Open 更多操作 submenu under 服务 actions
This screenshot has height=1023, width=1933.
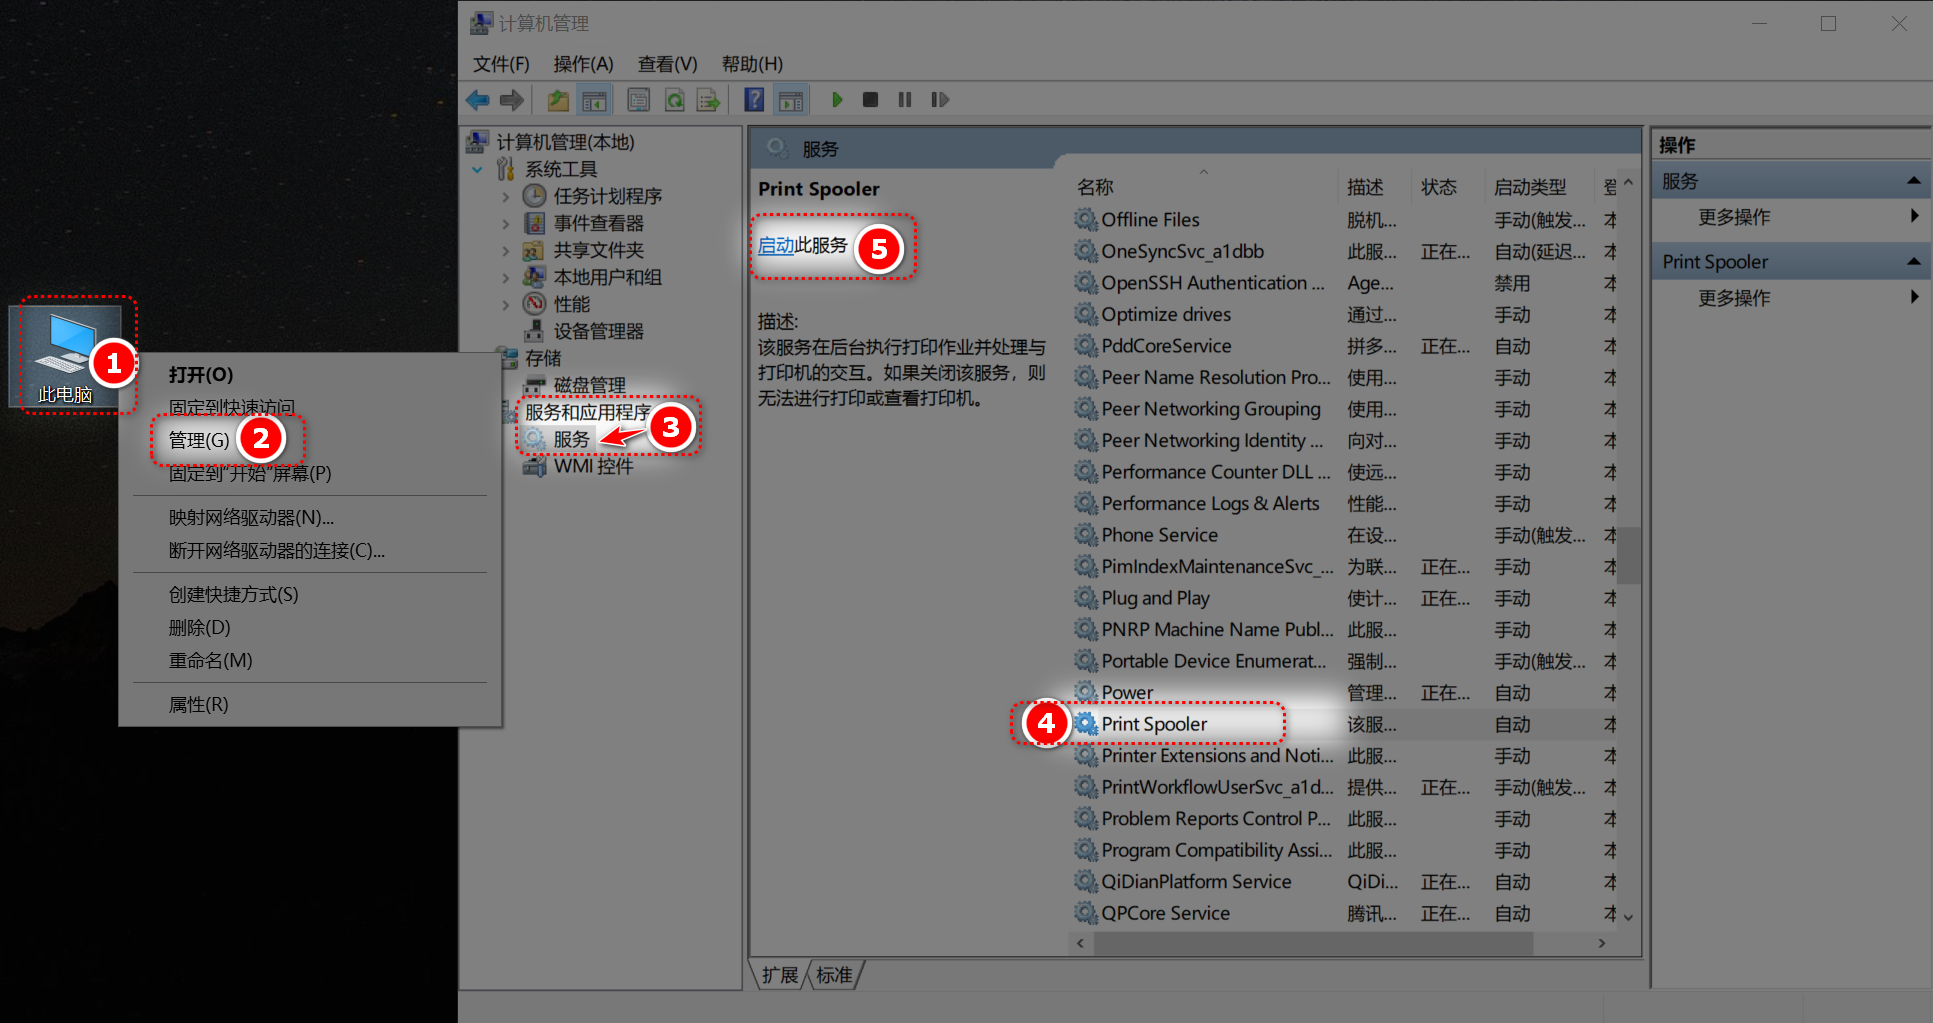(1791, 217)
